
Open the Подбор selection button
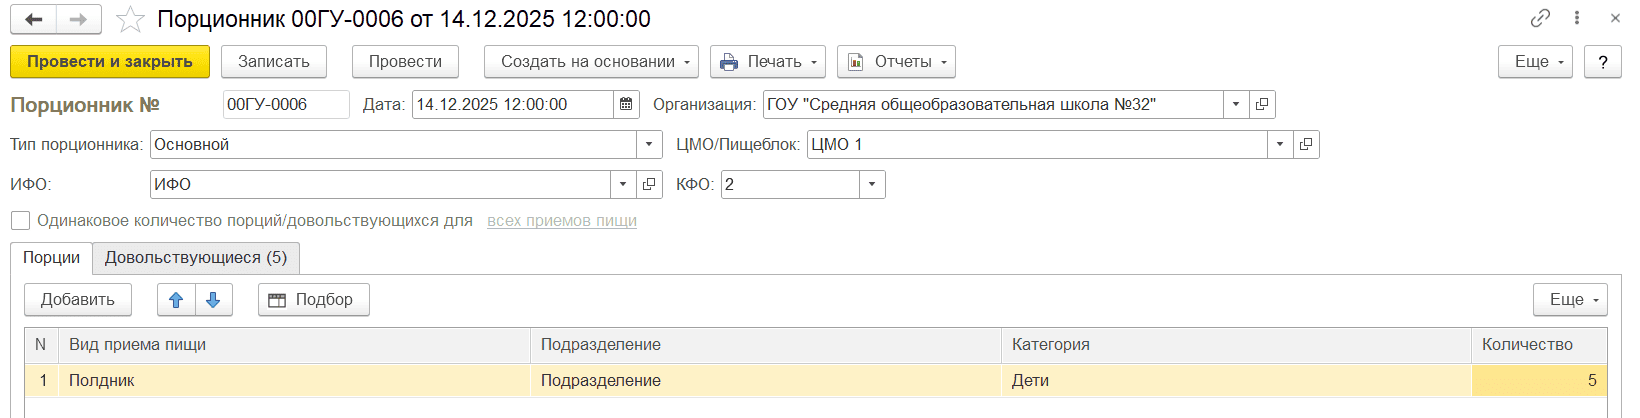click(313, 299)
